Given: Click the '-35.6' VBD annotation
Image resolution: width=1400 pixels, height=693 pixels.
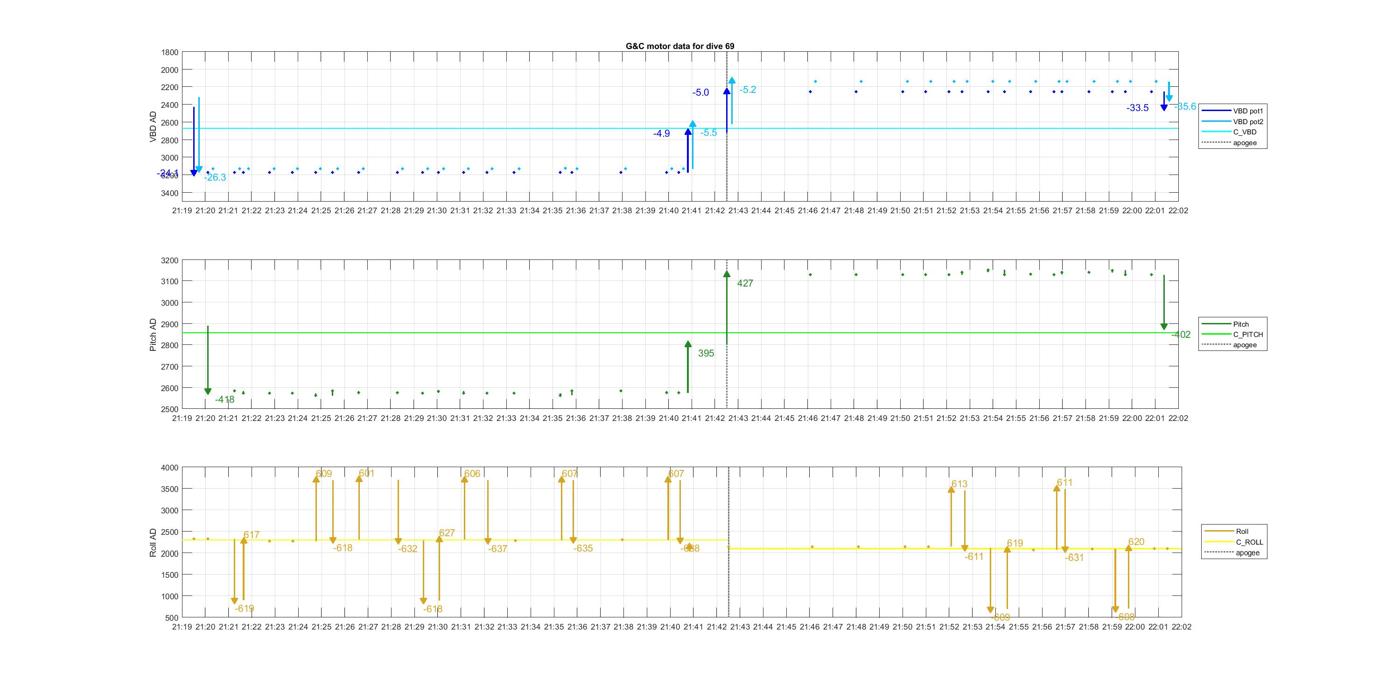Looking at the screenshot, I should (x=1185, y=106).
